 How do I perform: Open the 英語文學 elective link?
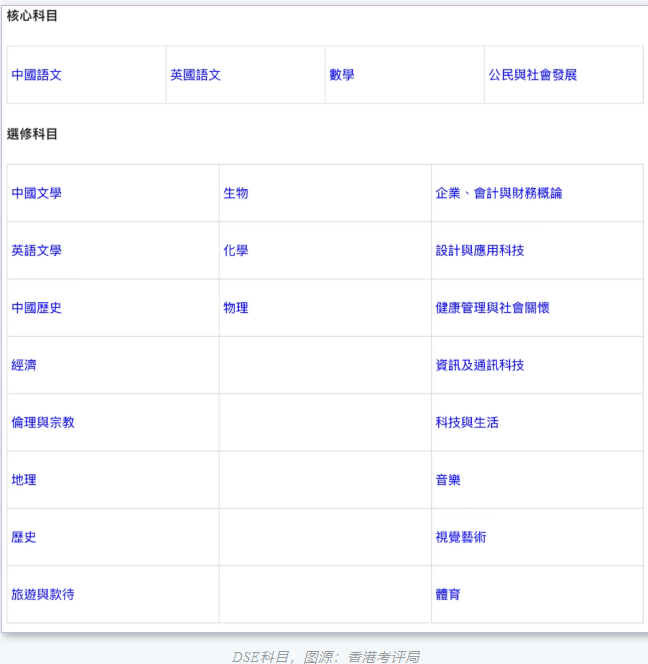coord(36,250)
